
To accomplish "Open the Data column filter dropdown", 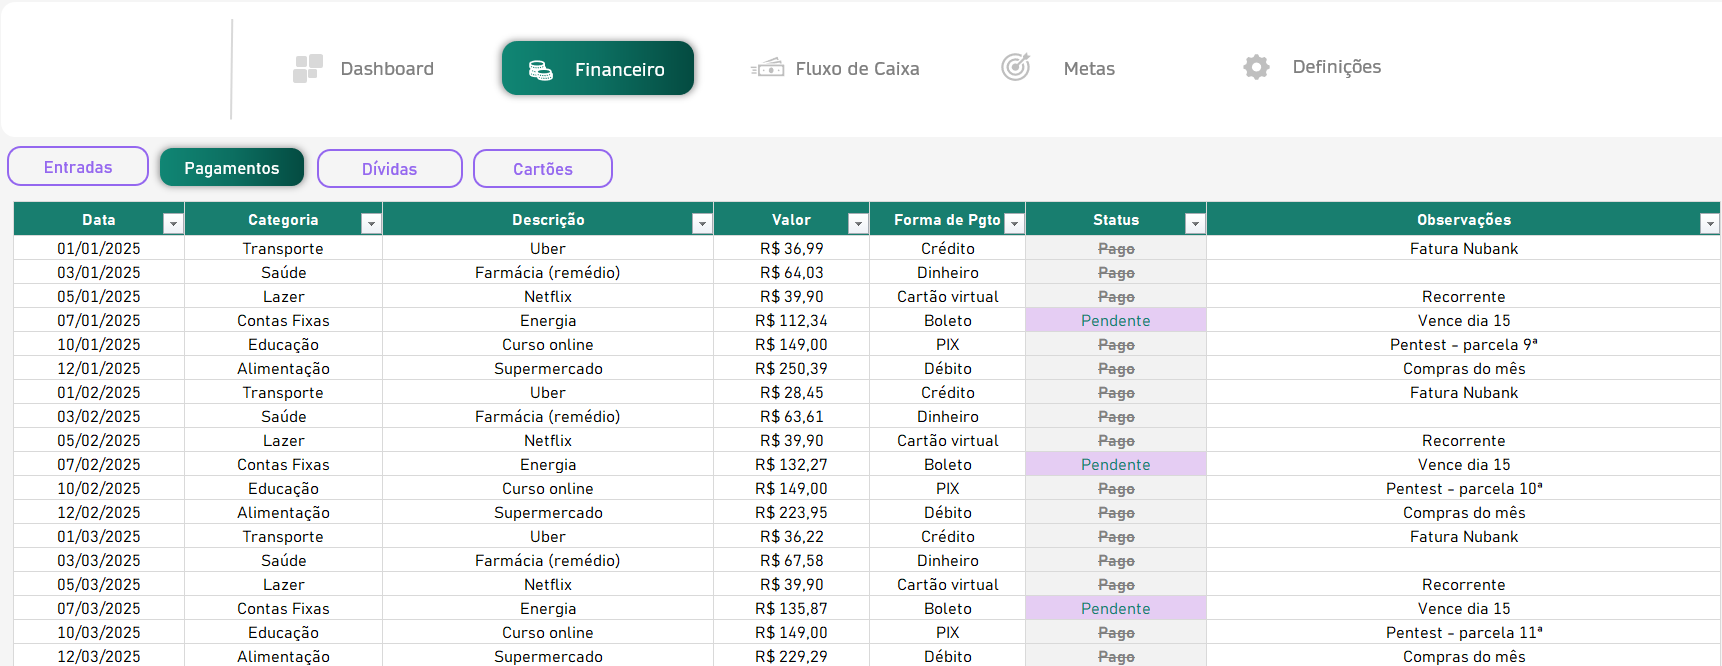I will click(x=173, y=223).
